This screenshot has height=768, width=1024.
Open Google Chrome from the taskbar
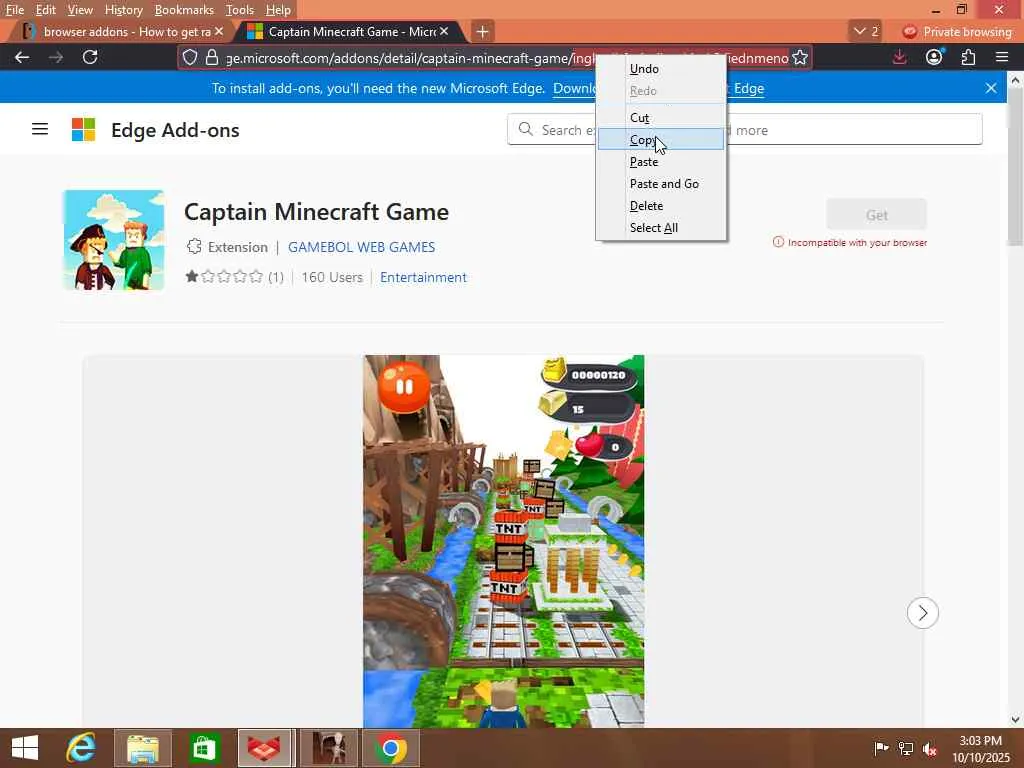pyautogui.click(x=391, y=748)
